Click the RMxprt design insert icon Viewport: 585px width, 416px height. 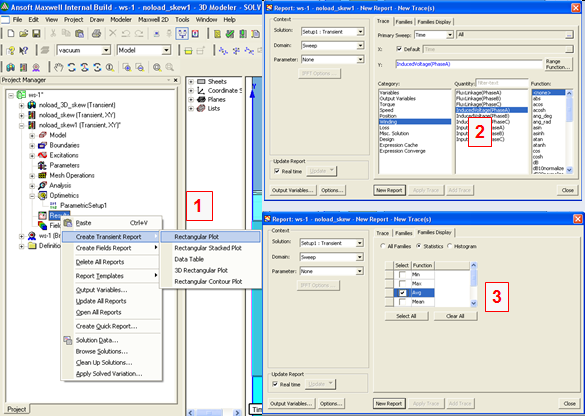click(36, 67)
